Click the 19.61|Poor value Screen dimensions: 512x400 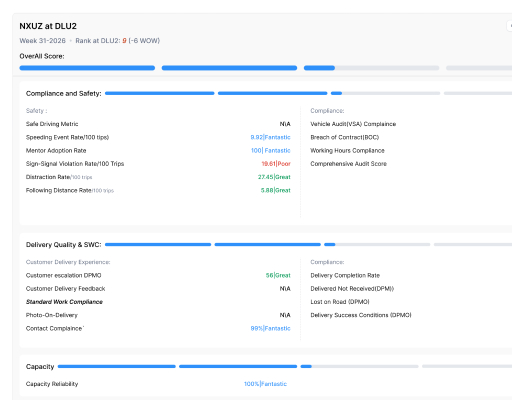tap(276, 164)
